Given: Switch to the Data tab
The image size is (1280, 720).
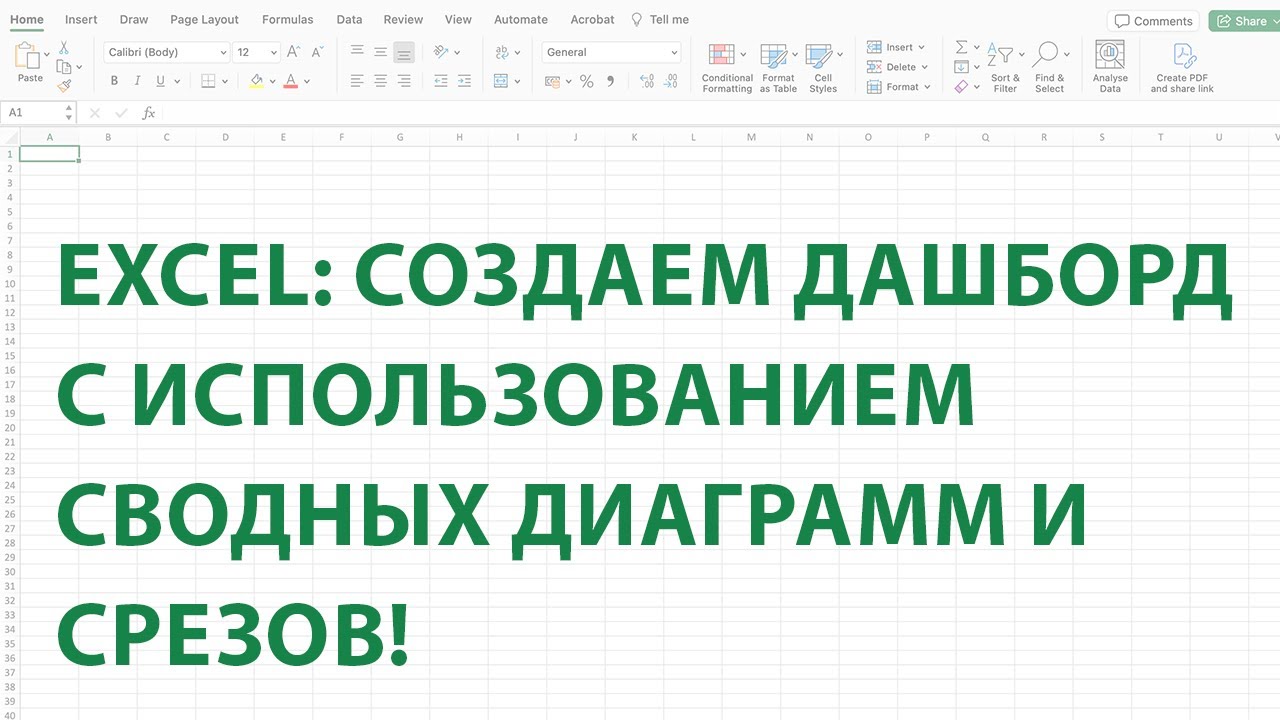Looking at the screenshot, I should [349, 19].
